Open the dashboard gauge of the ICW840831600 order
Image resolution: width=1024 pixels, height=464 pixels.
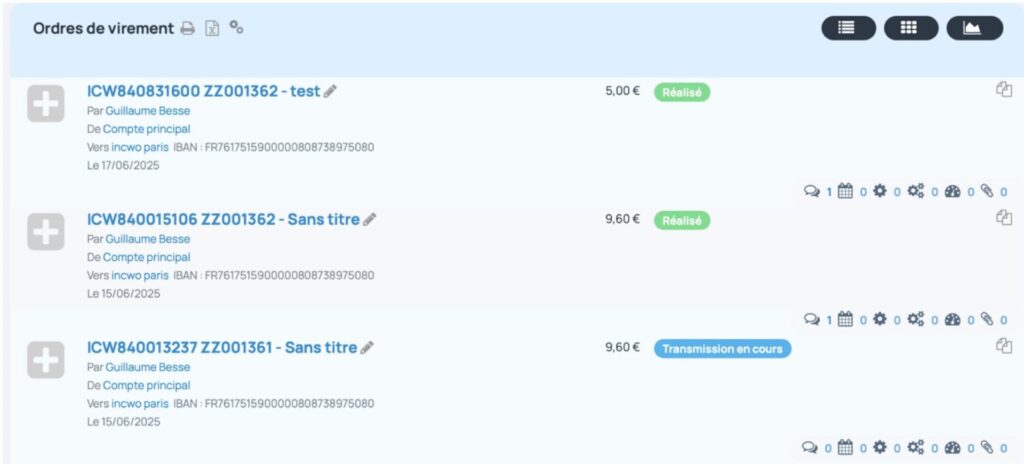(952, 192)
